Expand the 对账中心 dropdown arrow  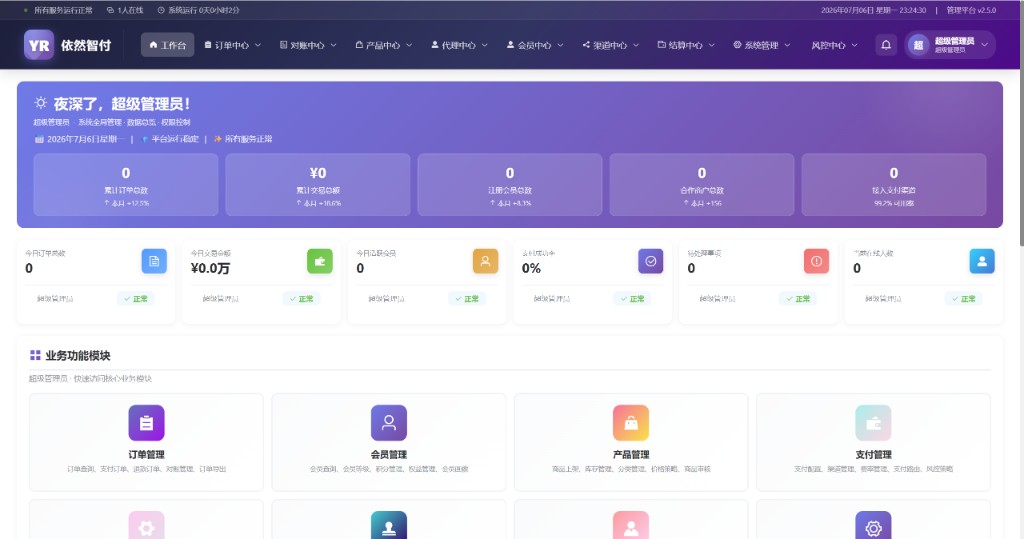(334, 45)
